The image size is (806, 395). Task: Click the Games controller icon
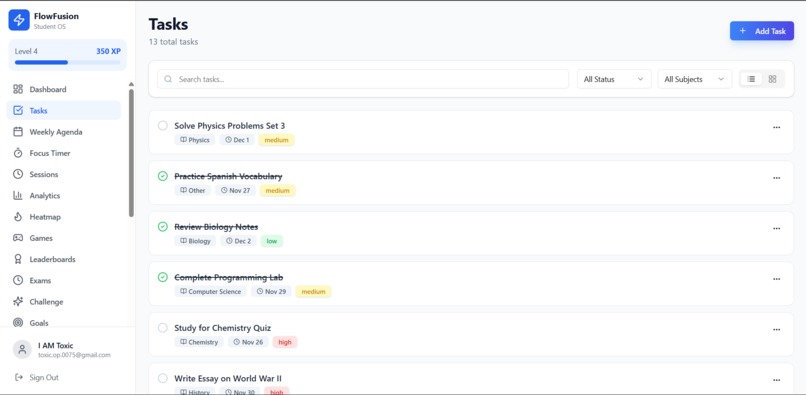(x=18, y=238)
